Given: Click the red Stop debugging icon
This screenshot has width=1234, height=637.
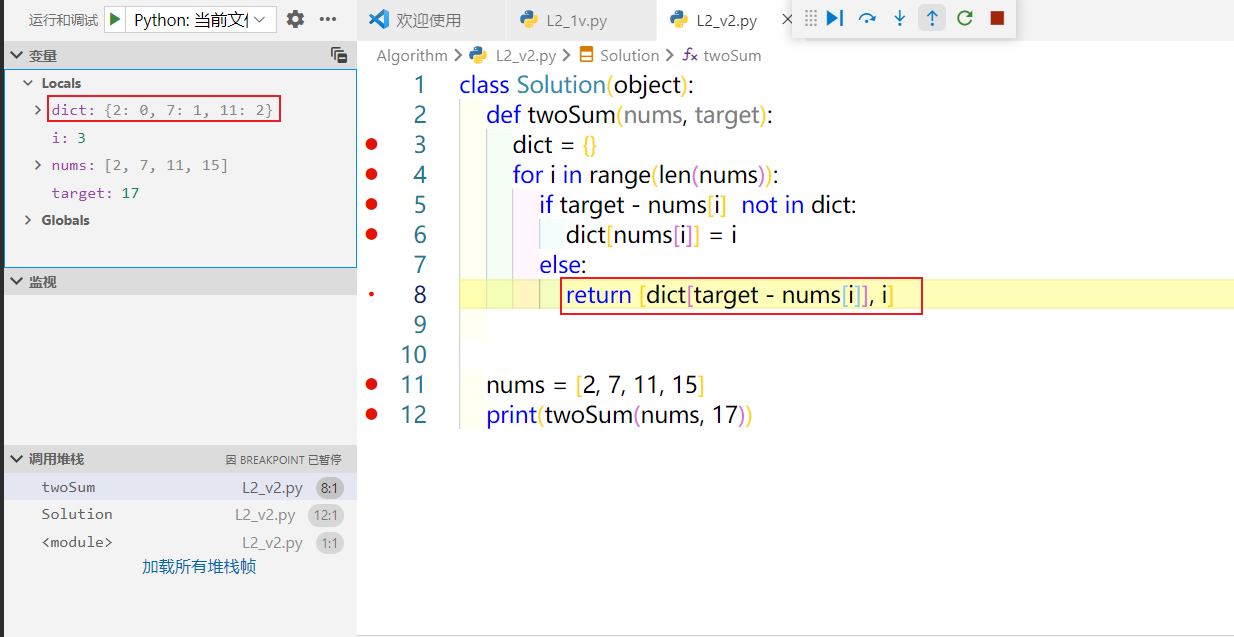Looking at the screenshot, I should point(996,18).
